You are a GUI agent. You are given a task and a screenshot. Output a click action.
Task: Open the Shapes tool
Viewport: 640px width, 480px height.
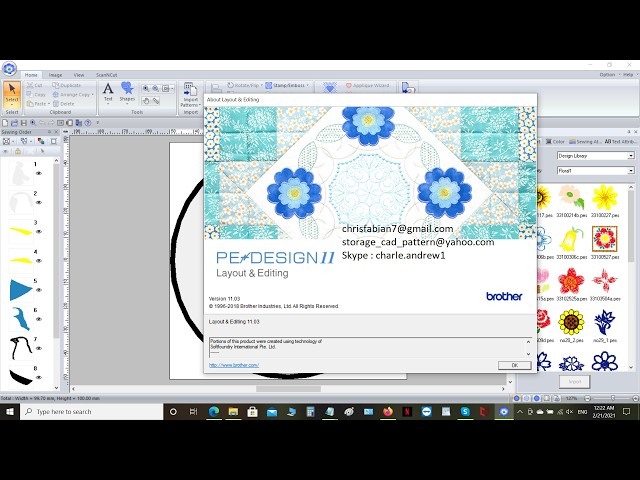tap(127, 92)
